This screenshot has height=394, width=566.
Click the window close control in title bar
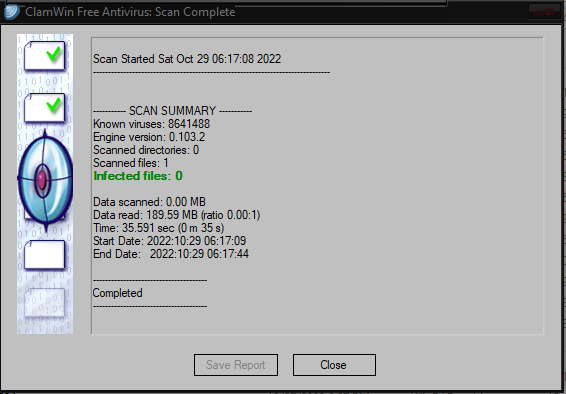click(x=545, y=12)
